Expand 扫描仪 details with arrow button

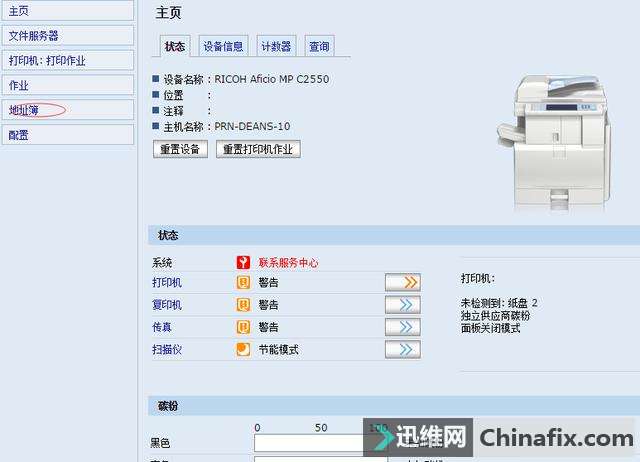coord(403,349)
